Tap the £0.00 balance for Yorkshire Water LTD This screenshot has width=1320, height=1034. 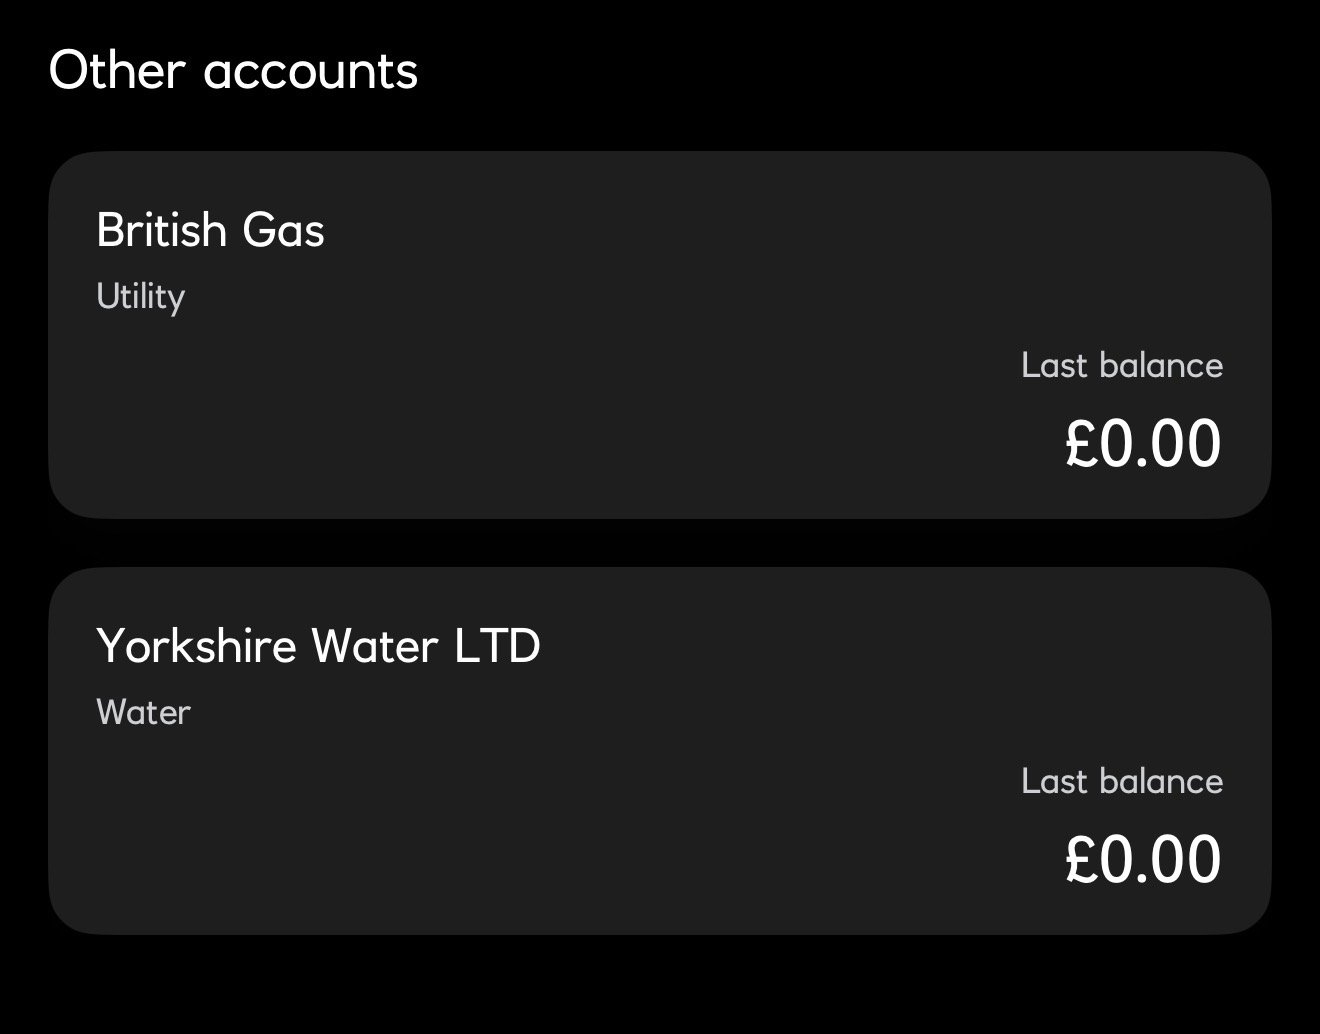[x=1142, y=860]
